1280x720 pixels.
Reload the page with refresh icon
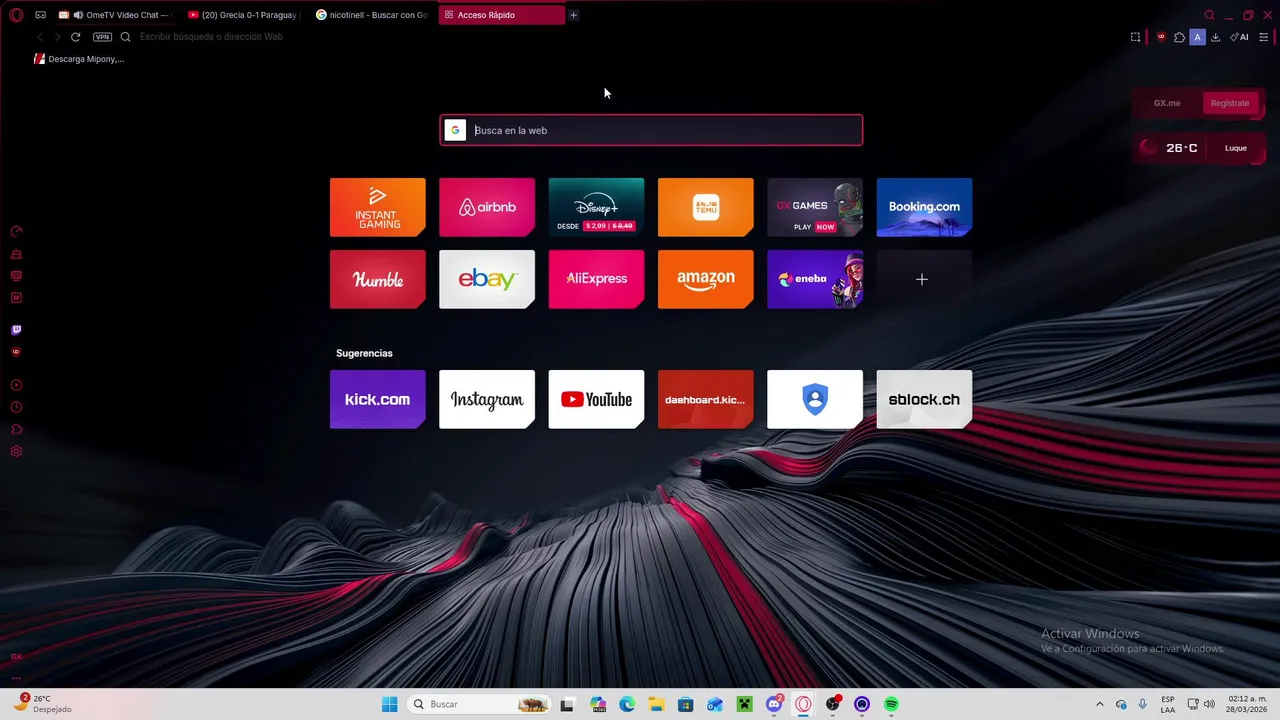[75, 37]
